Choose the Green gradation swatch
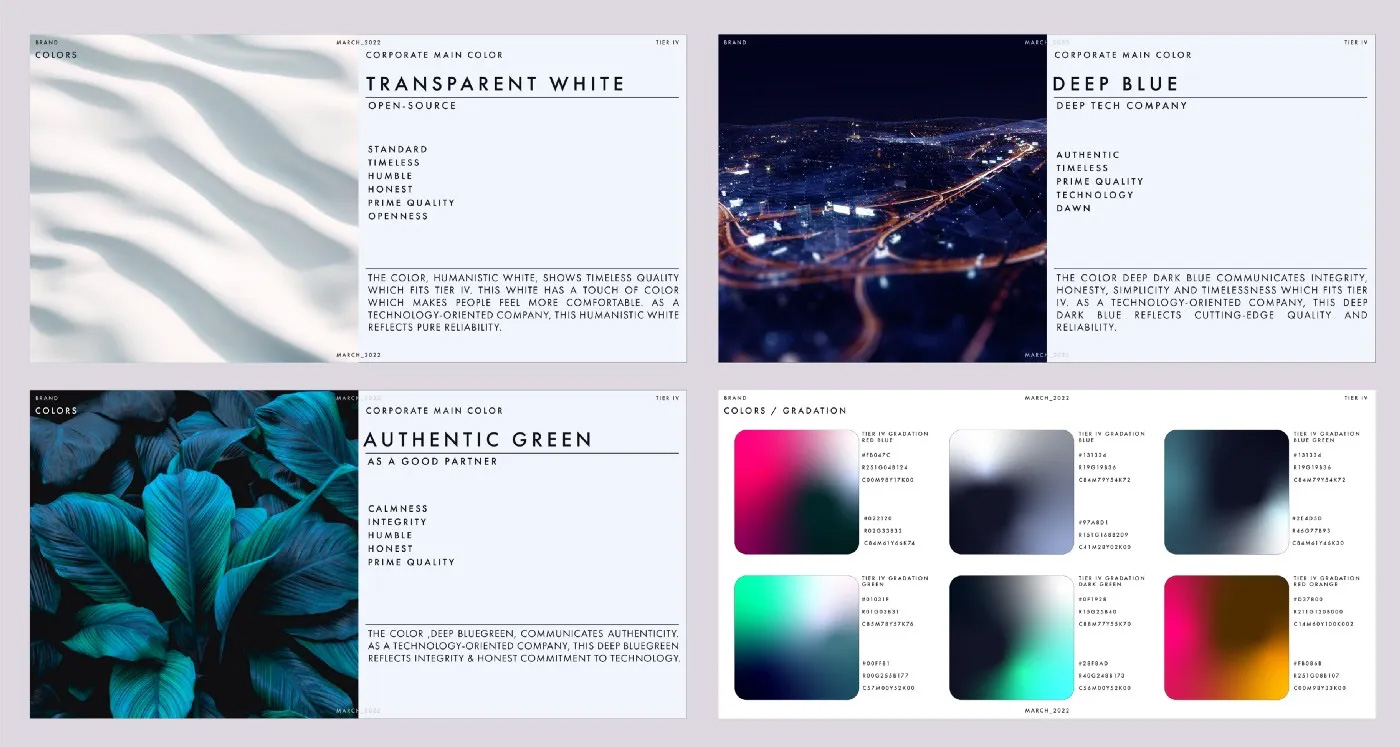This screenshot has height=747, width=1400. coord(797,638)
